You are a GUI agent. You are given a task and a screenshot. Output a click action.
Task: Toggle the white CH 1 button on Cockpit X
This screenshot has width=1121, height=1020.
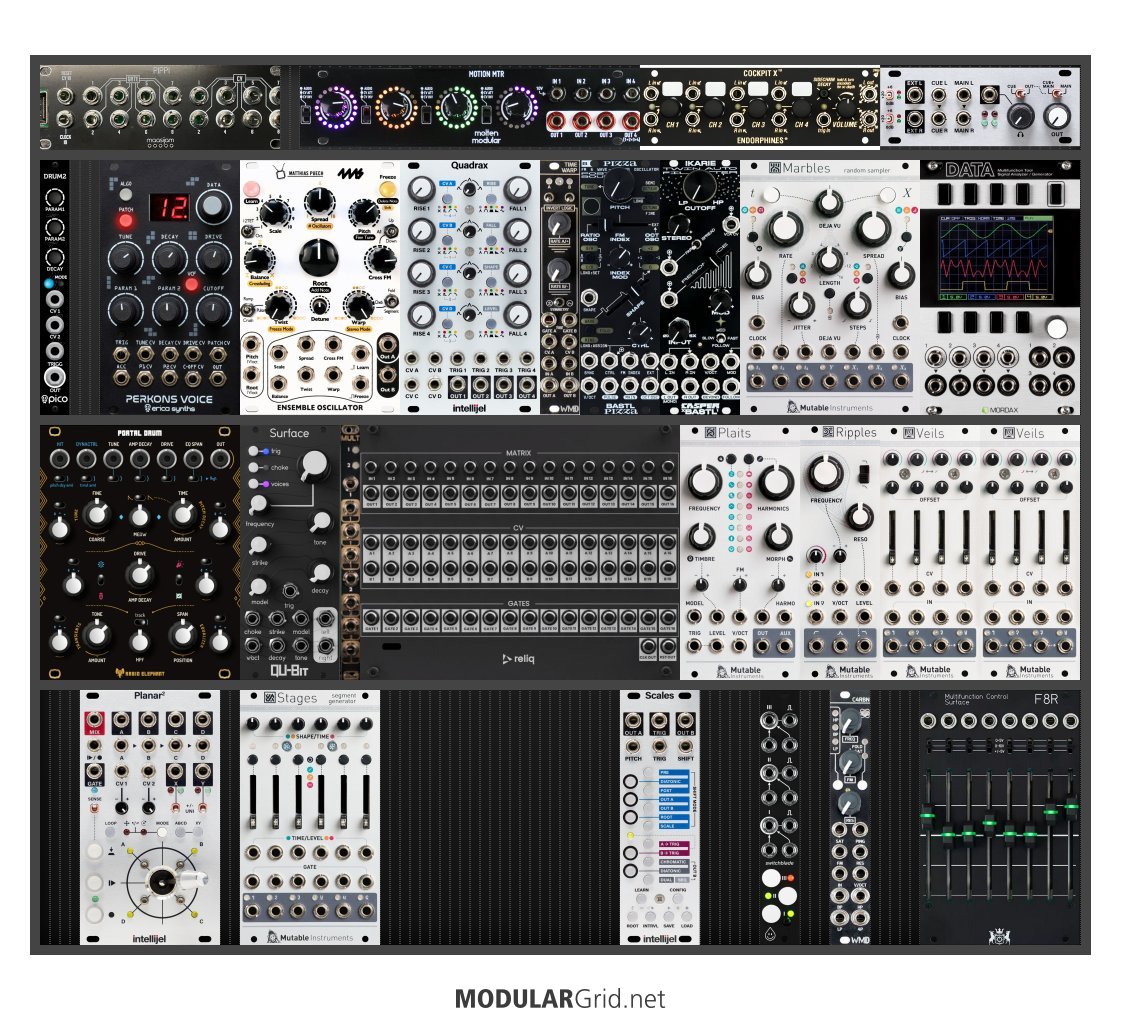tap(672, 89)
